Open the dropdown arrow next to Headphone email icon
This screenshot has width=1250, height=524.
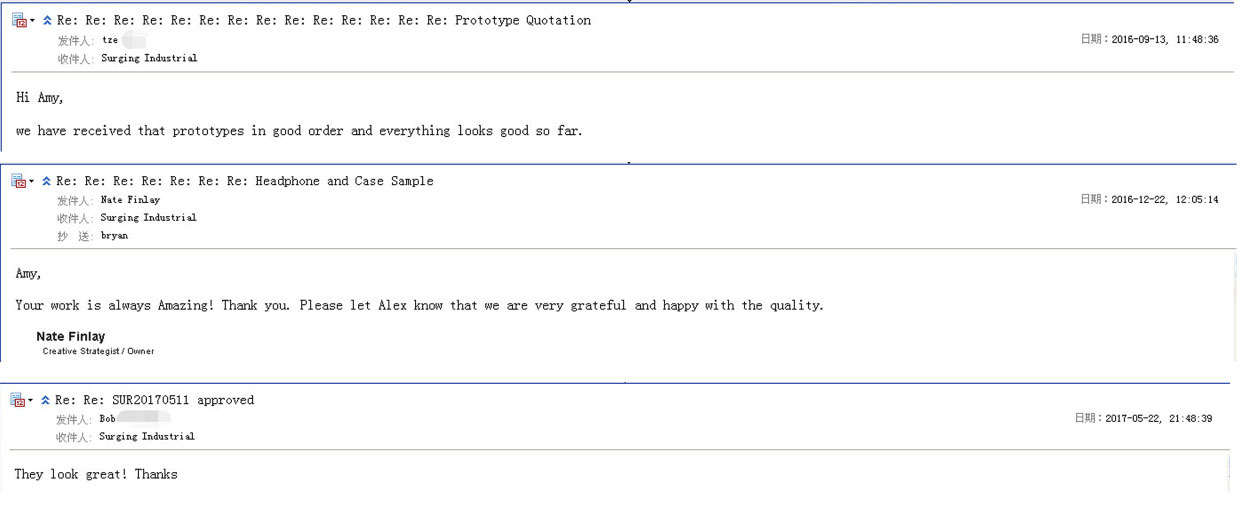pyautogui.click(x=32, y=182)
